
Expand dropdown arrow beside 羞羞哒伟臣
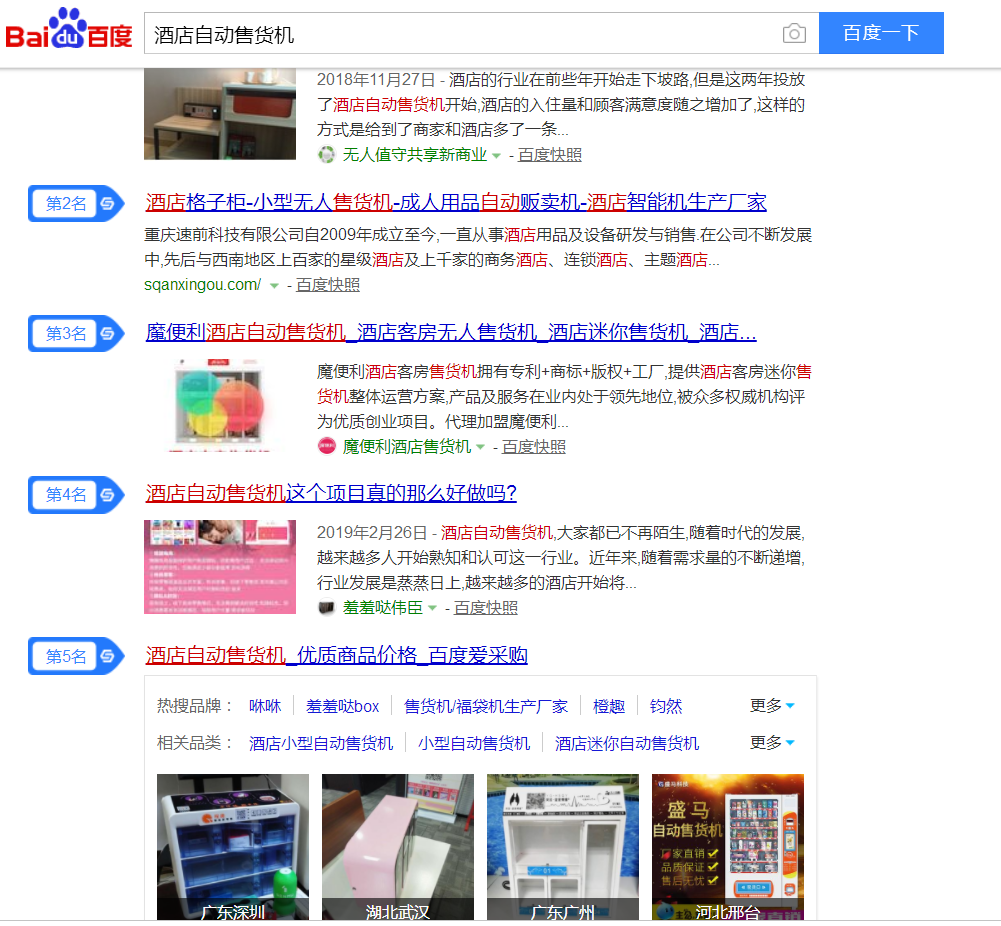(x=432, y=609)
